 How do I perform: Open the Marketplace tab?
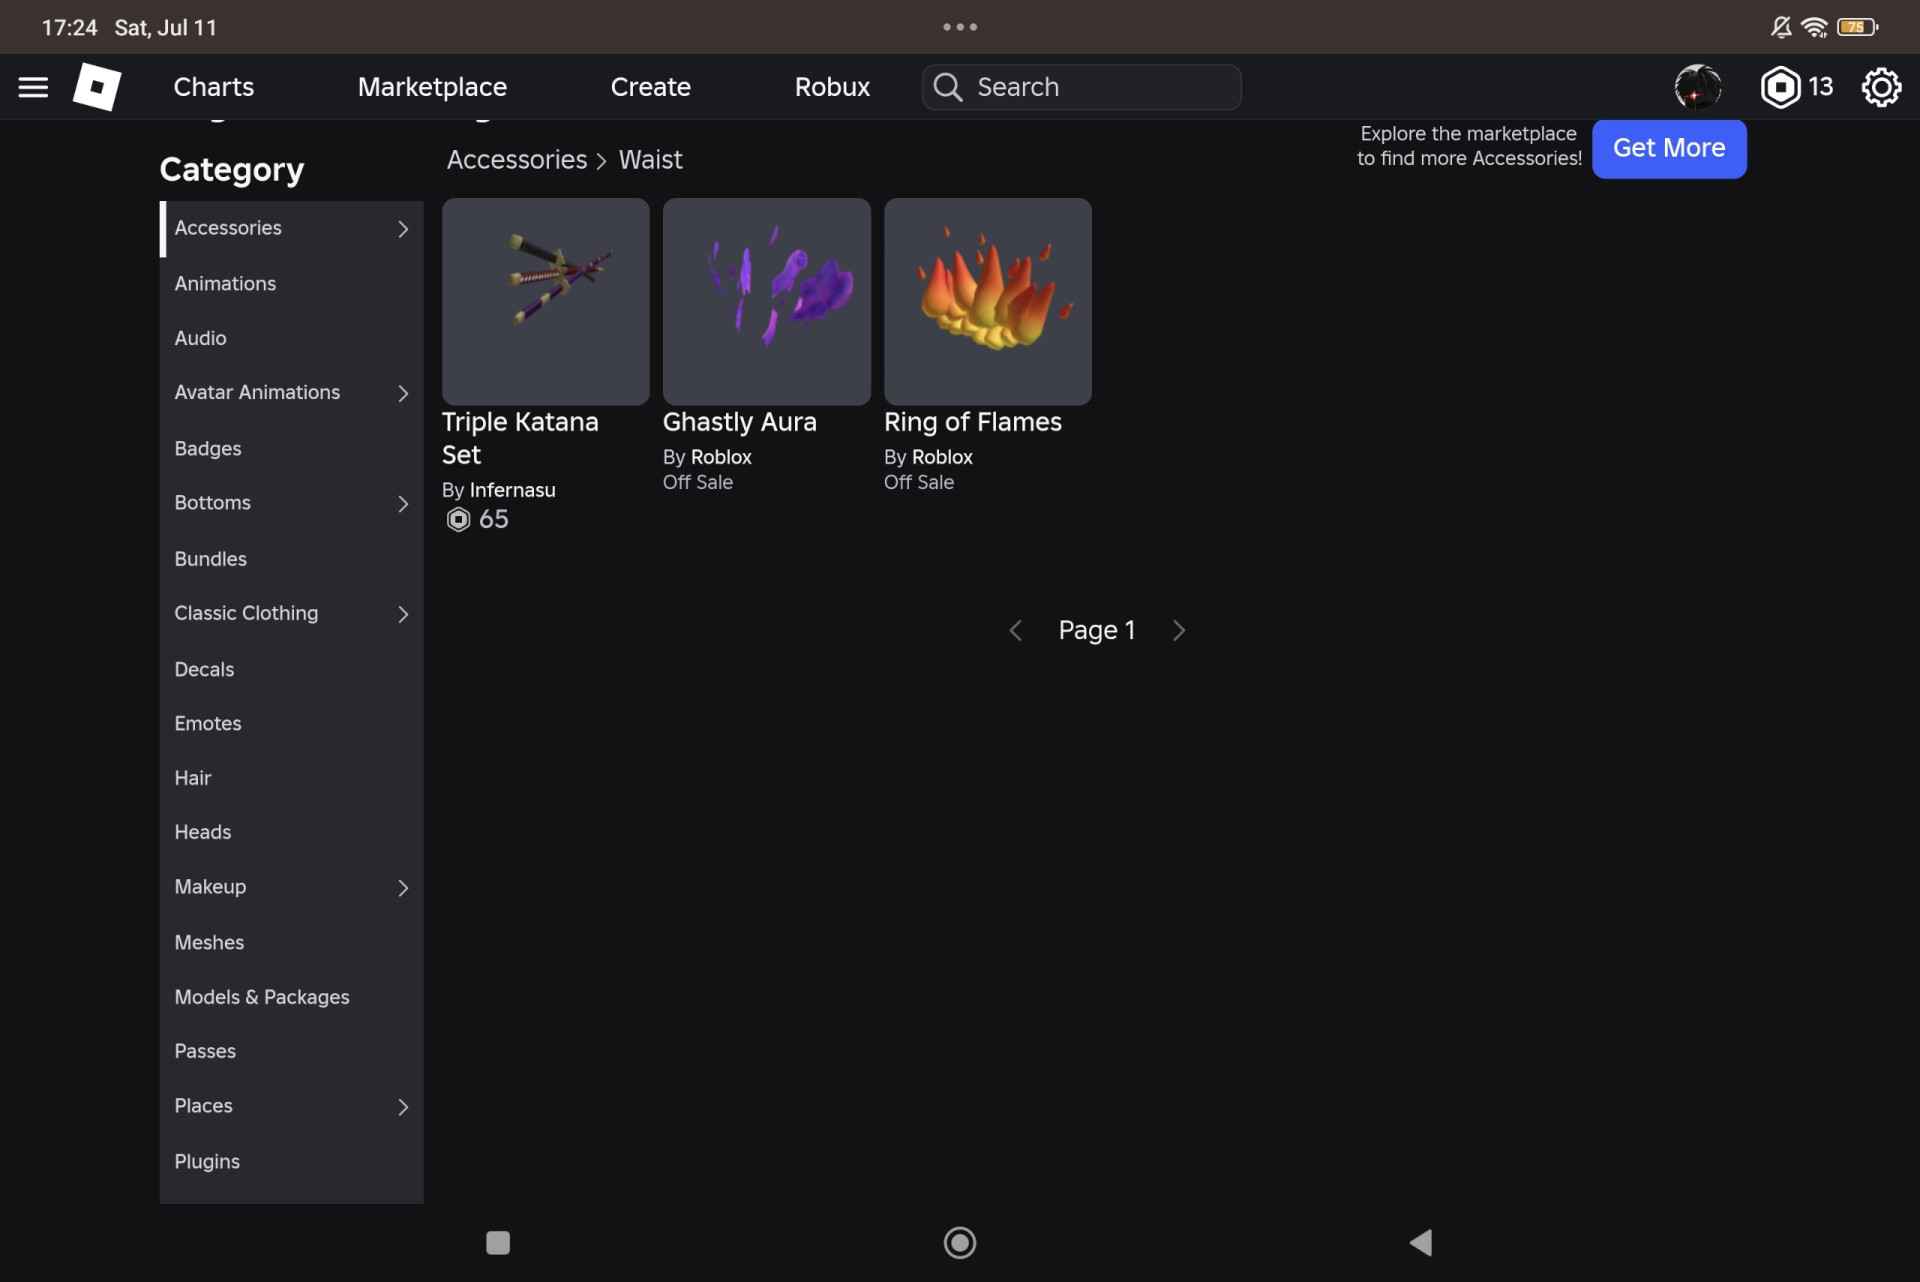(432, 87)
